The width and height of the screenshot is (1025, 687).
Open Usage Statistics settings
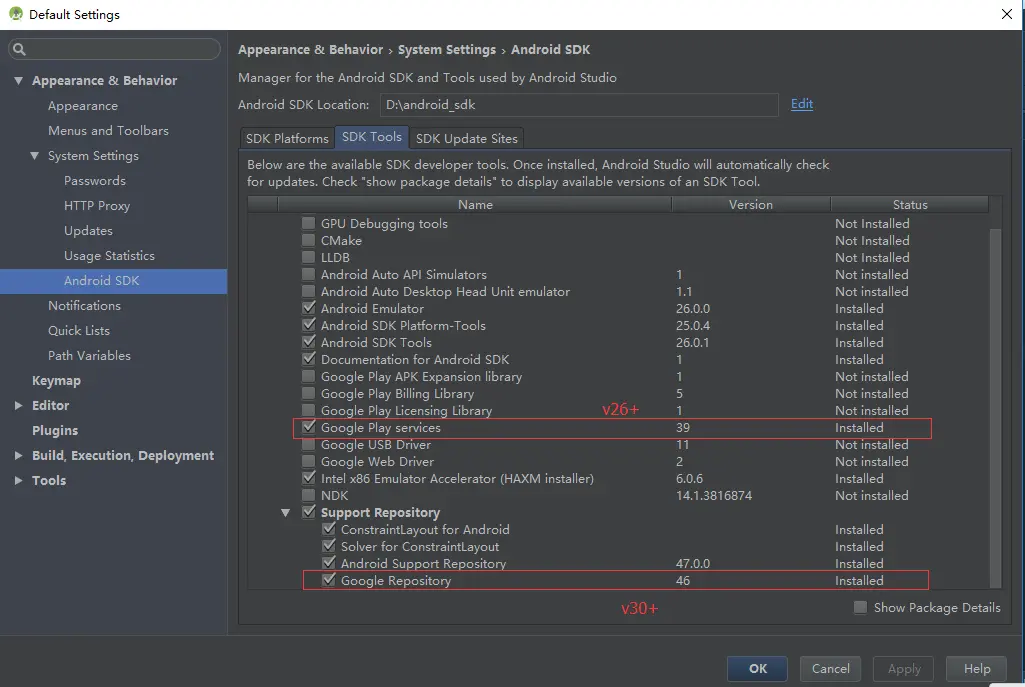109,256
